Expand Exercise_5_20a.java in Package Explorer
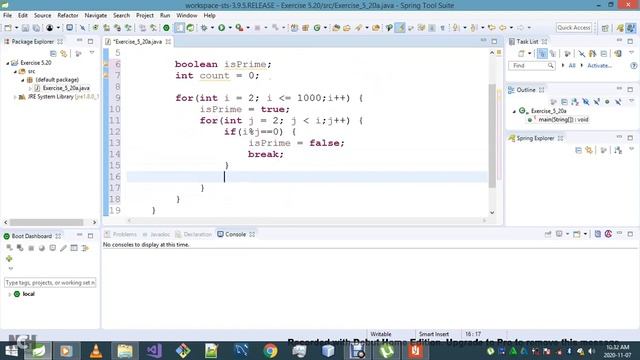The width and height of the screenshot is (640, 360). (x=30, y=89)
